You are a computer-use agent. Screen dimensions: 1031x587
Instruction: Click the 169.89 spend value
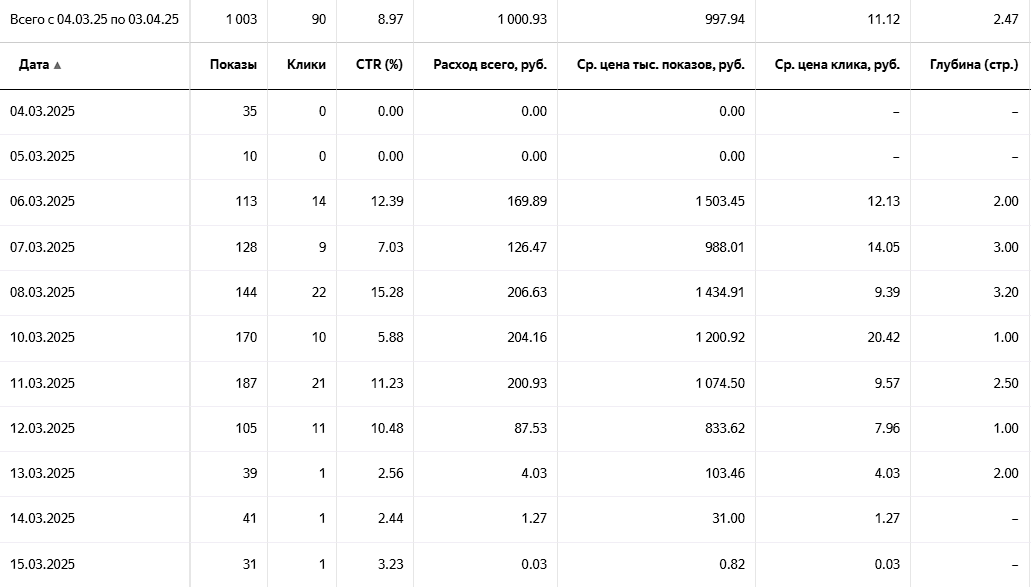[527, 201]
